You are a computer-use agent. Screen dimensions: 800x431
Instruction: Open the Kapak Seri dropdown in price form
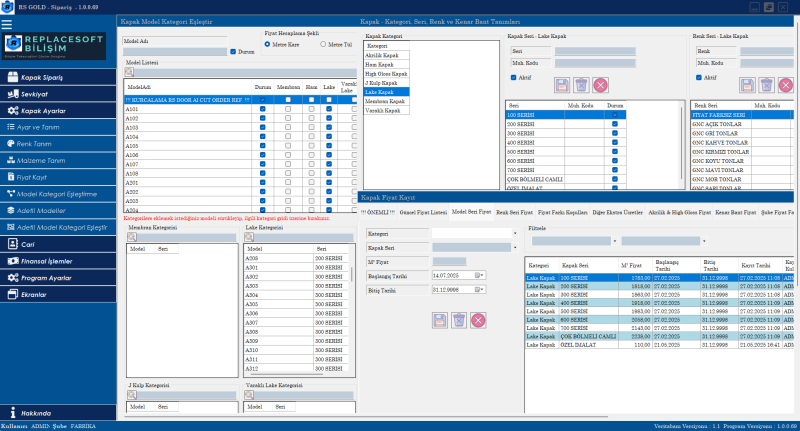pos(515,247)
